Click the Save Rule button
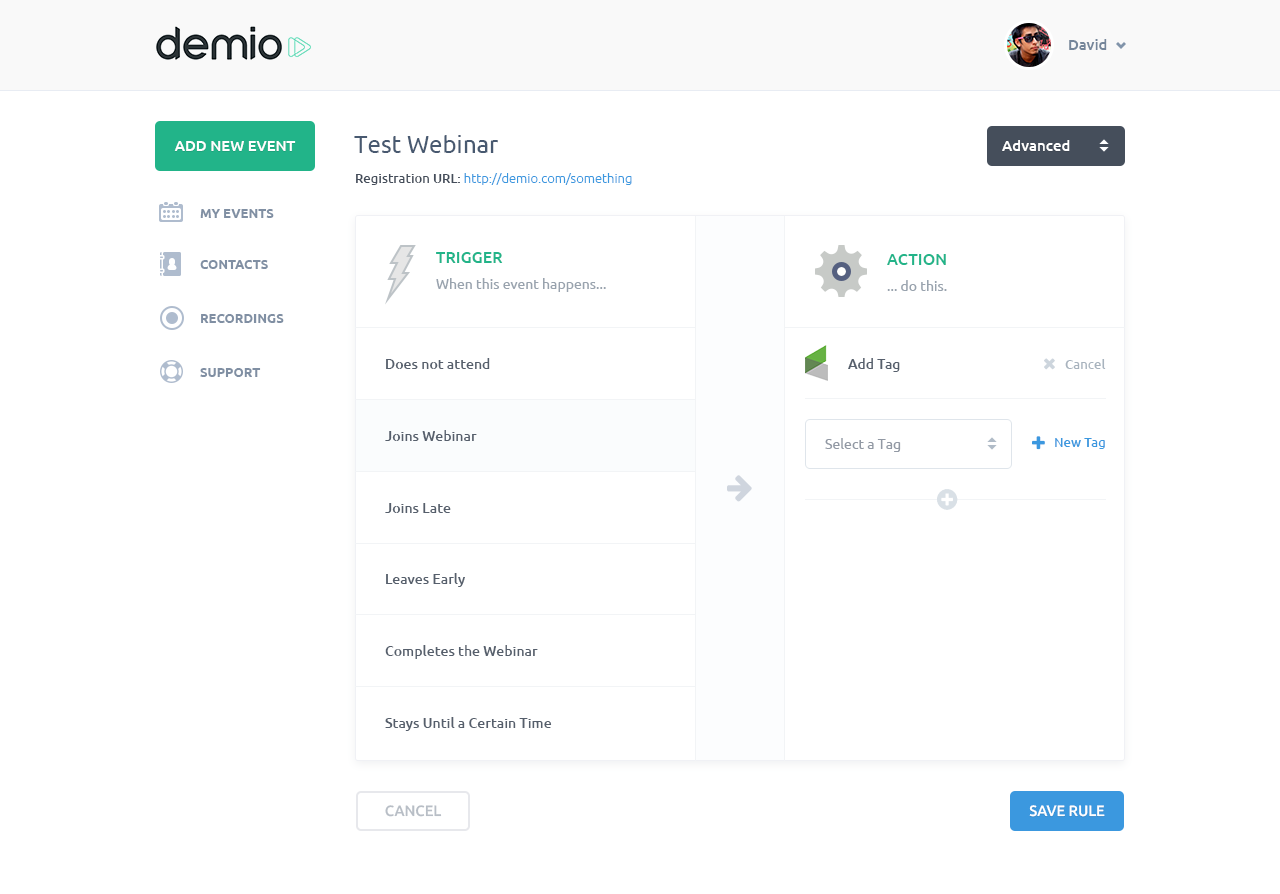This screenshot has width=1280, height=894. tap(1067, 811)
